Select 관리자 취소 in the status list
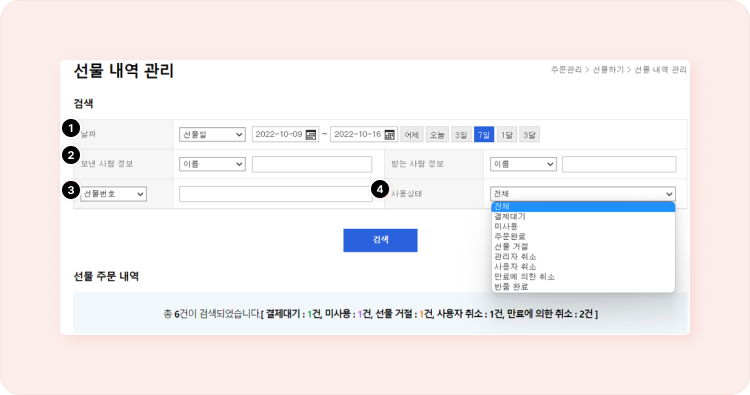 point(583,257)
